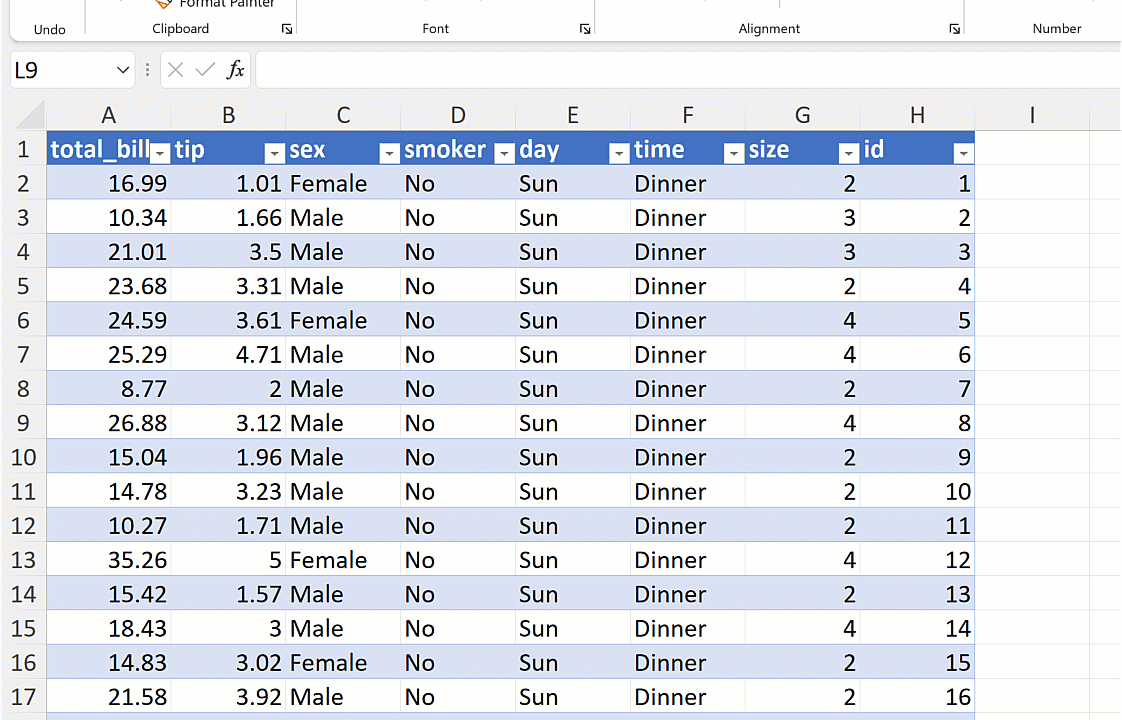Image resolution: width=1122 pixels, height=720 pixels.
Task: Click the Format Painter button
Action: pos(215,4)
